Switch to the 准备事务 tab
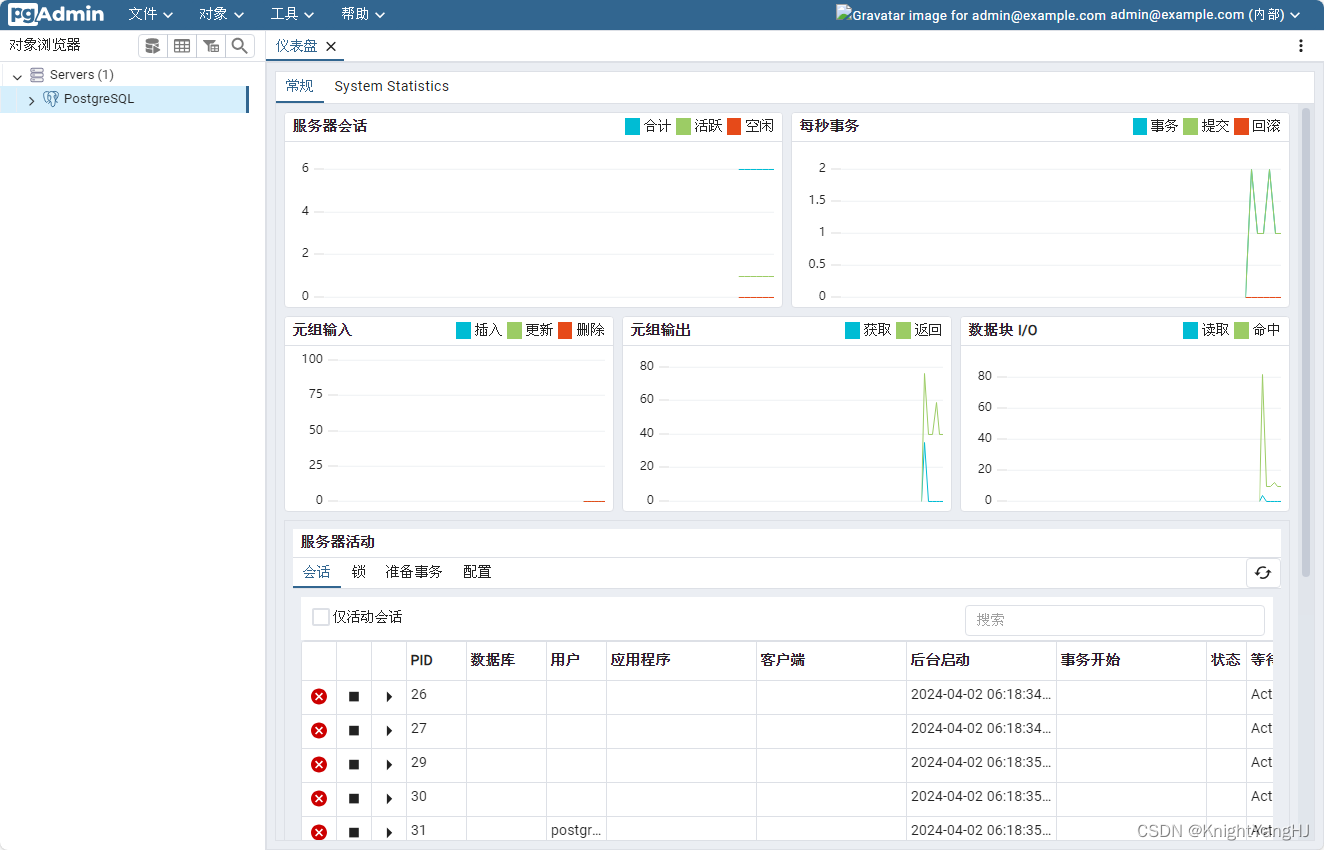The width and height of the screenshot is (1324, 850). click(414, 572)
